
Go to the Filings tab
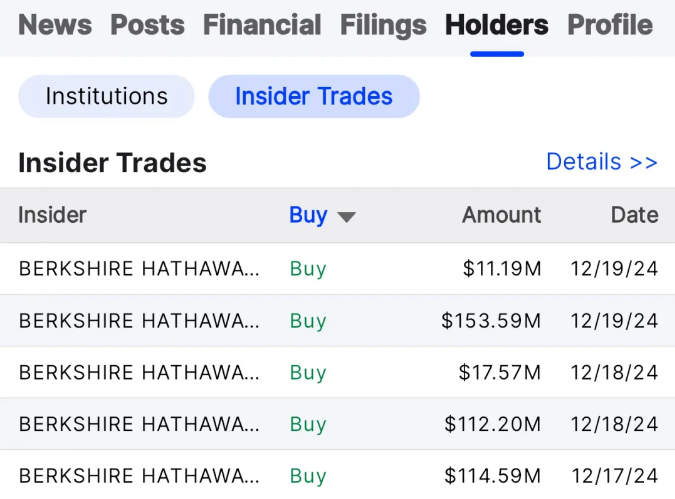[x=383, y=24]
